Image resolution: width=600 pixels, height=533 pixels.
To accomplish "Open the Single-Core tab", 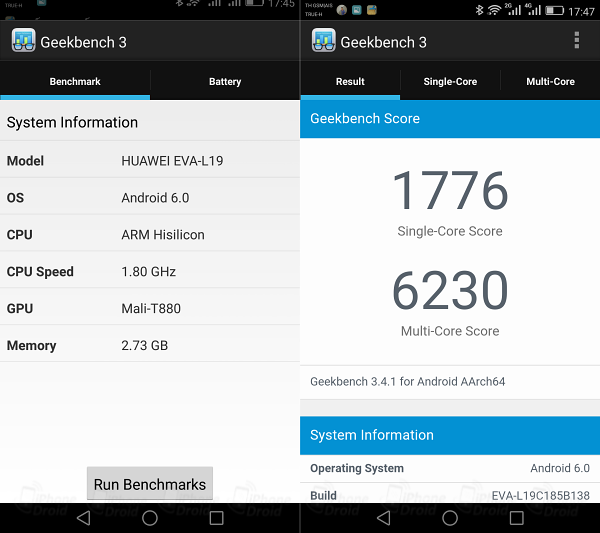I will pyautogui.click(x=450, y=81).
